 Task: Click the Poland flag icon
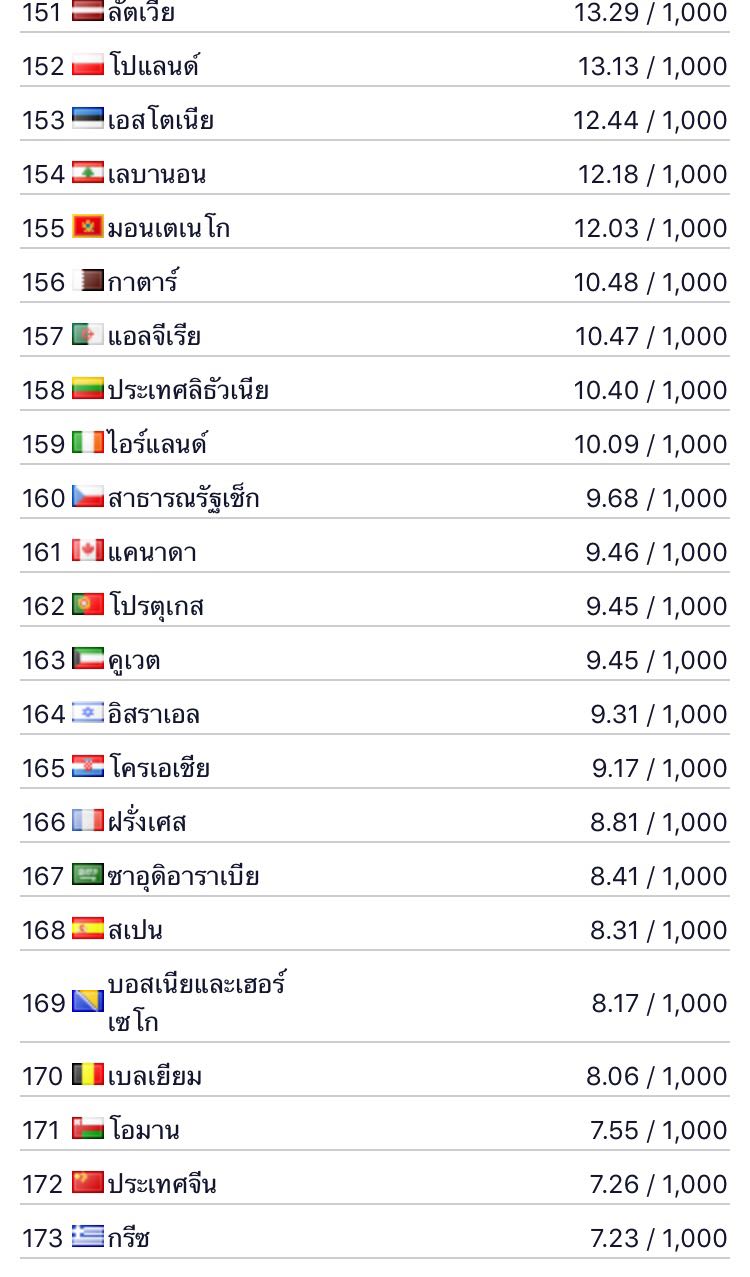pyautogui.click(x=88, y=66)
